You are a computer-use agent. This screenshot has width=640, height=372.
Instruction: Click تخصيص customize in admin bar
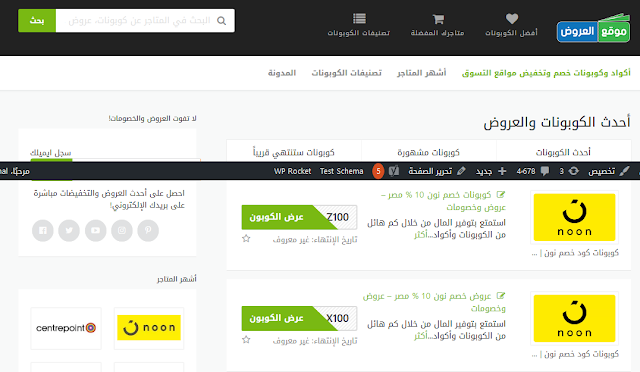[x=608, y=171]
